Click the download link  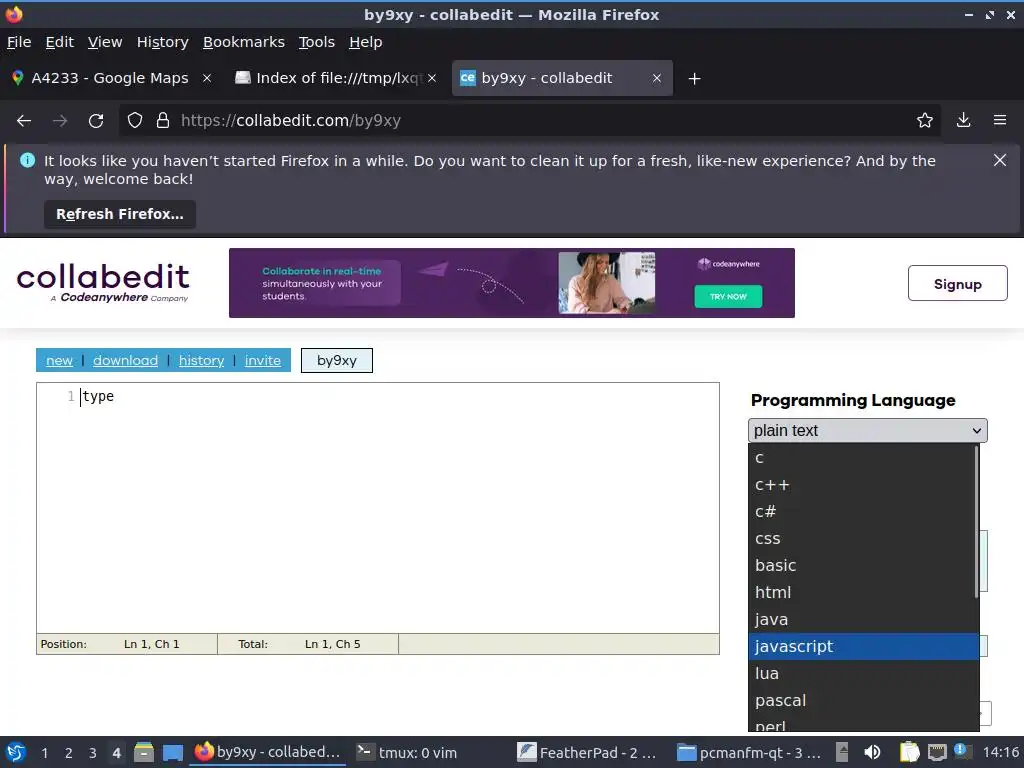125,360
